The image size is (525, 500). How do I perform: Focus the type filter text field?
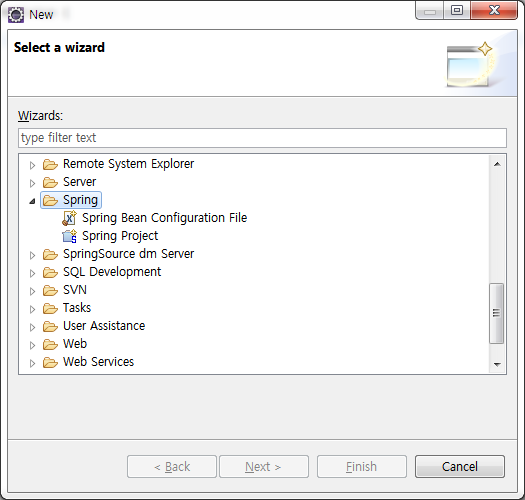262,138
